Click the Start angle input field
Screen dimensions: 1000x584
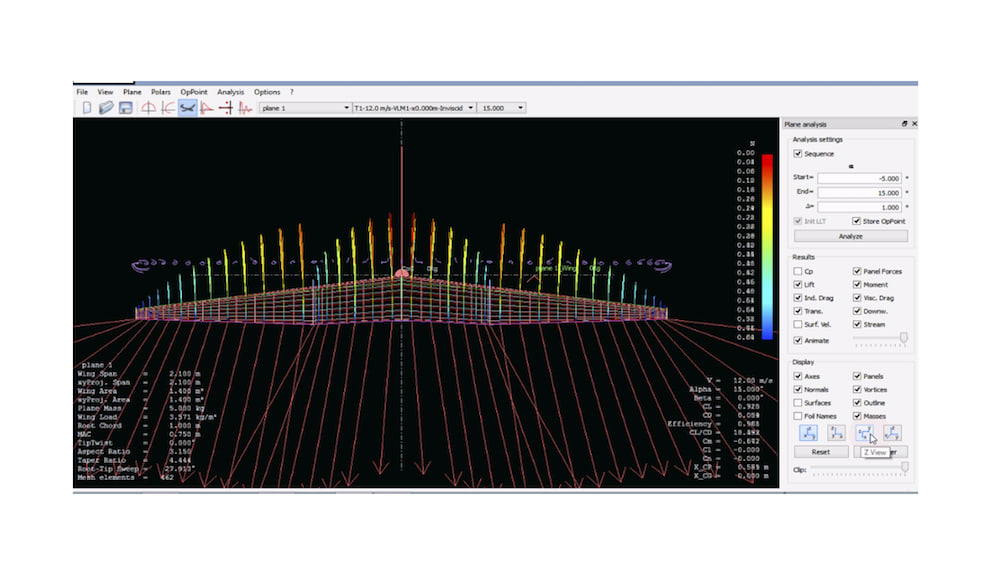pos(859,178)
